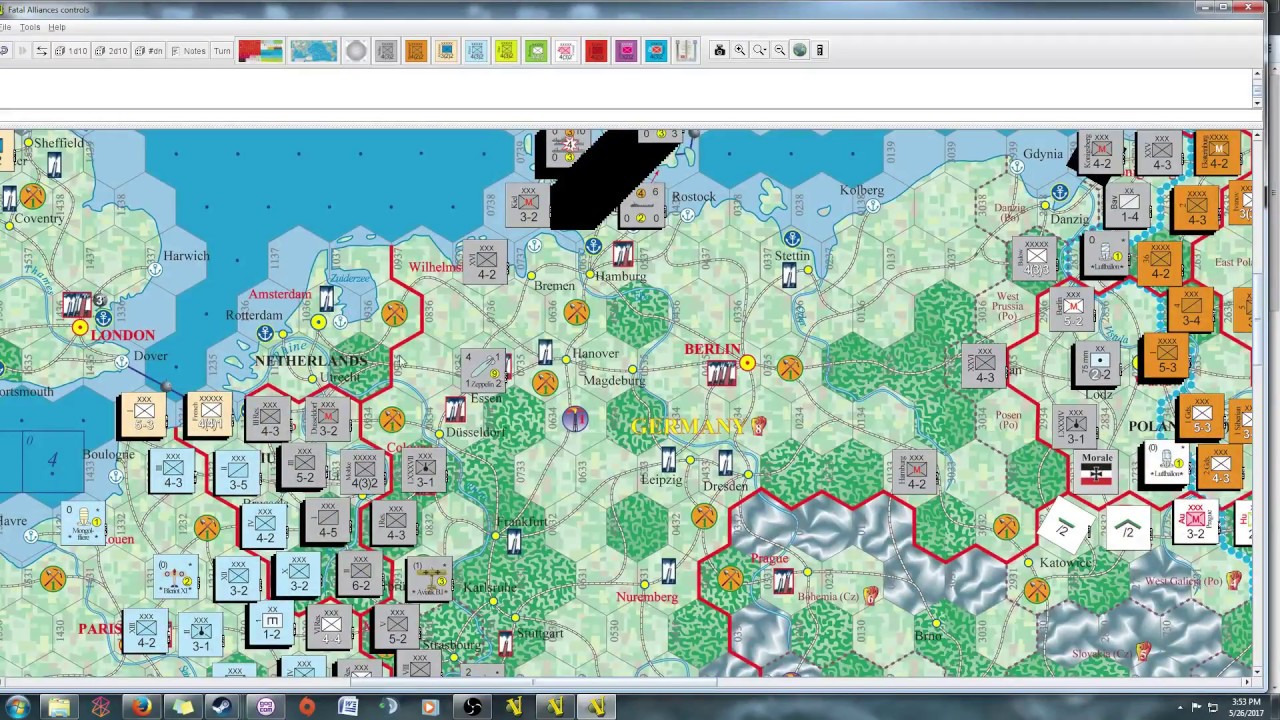Click the Berlin city label
1280x720 pixels.
pyautogui.click(x=712, y=349)
